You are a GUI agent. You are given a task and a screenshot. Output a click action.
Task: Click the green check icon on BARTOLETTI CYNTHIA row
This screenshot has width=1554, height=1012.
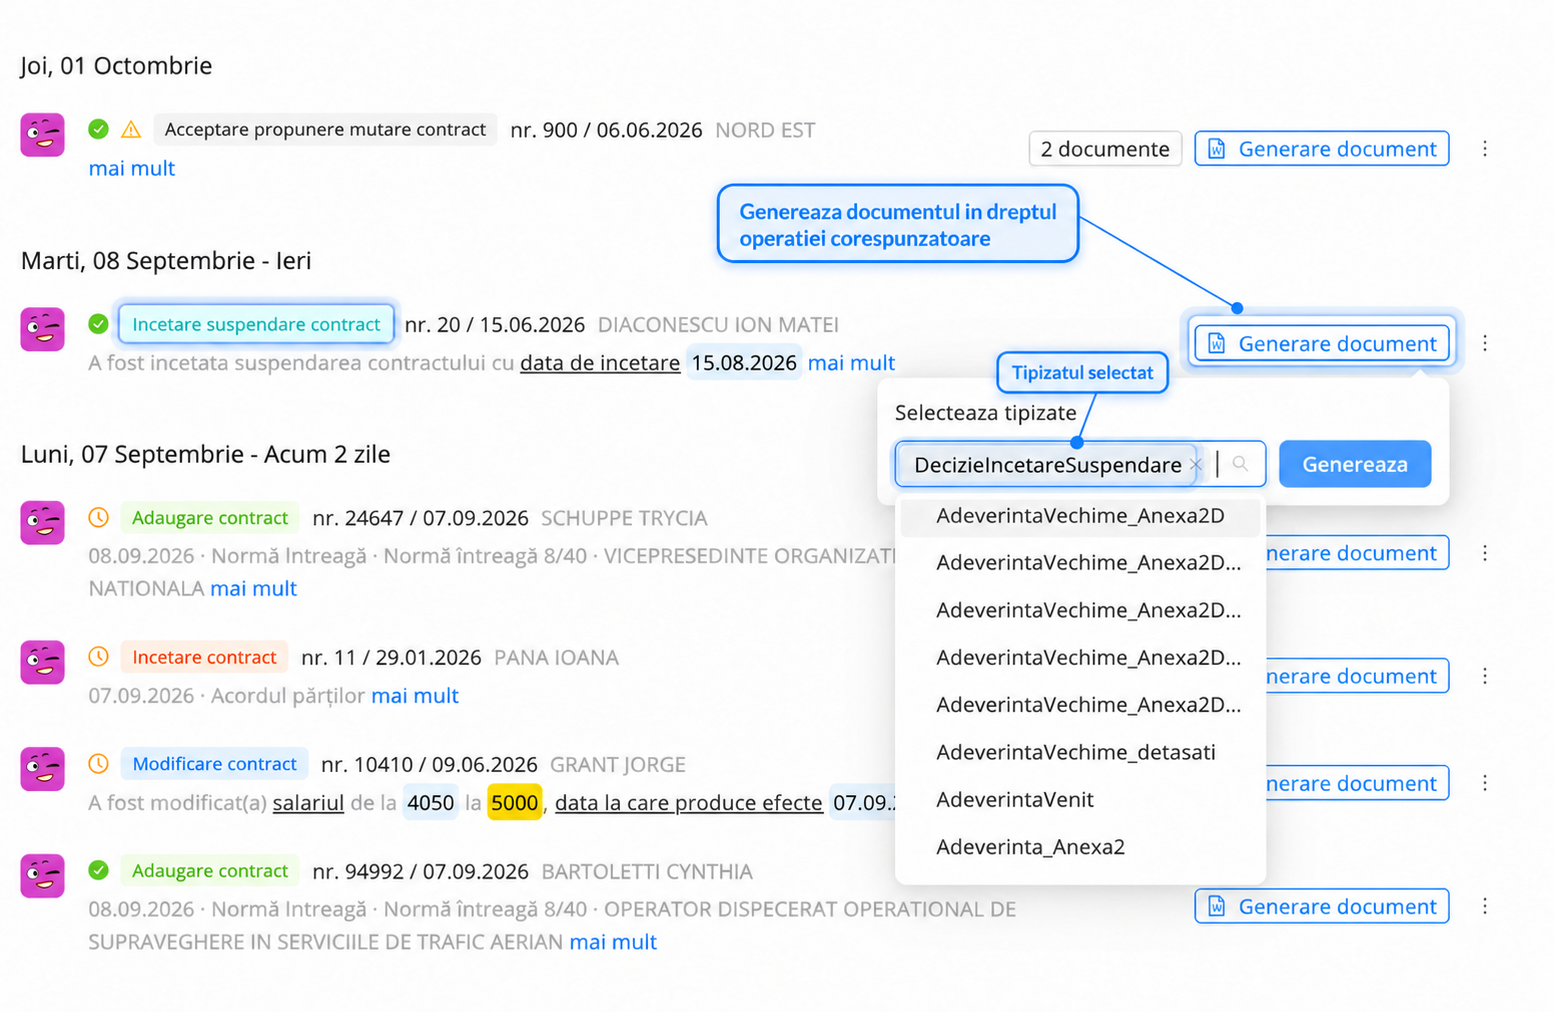coord(98,871)
